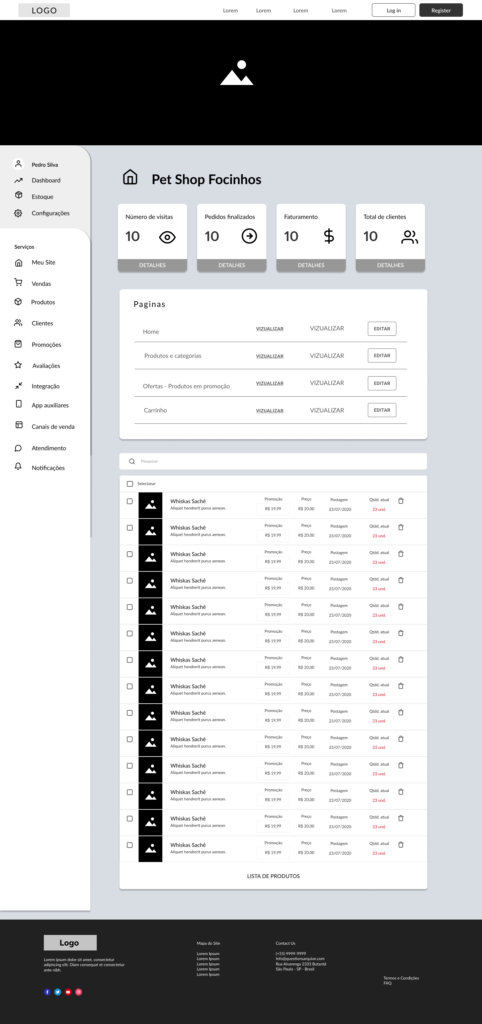The image size is (482, 1024).
Task: Go to Promoções in the sidebar
Action: [x=46, y=344]
